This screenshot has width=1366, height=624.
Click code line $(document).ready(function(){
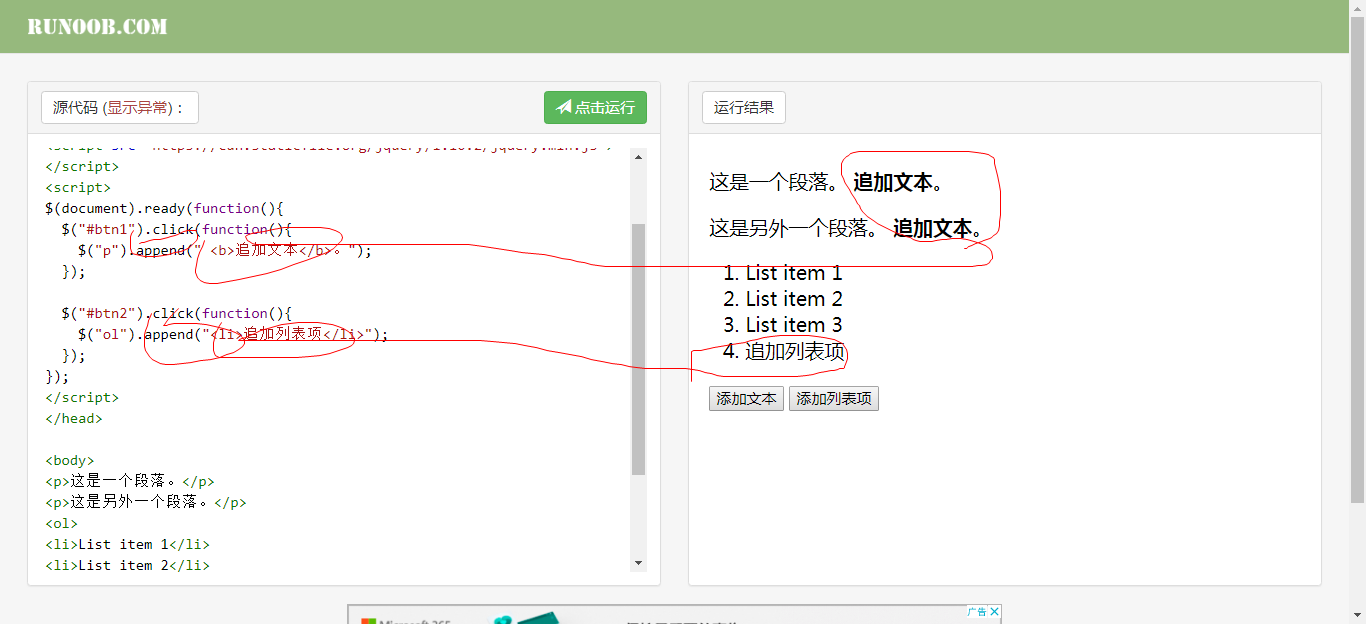[x=165, y=208]
